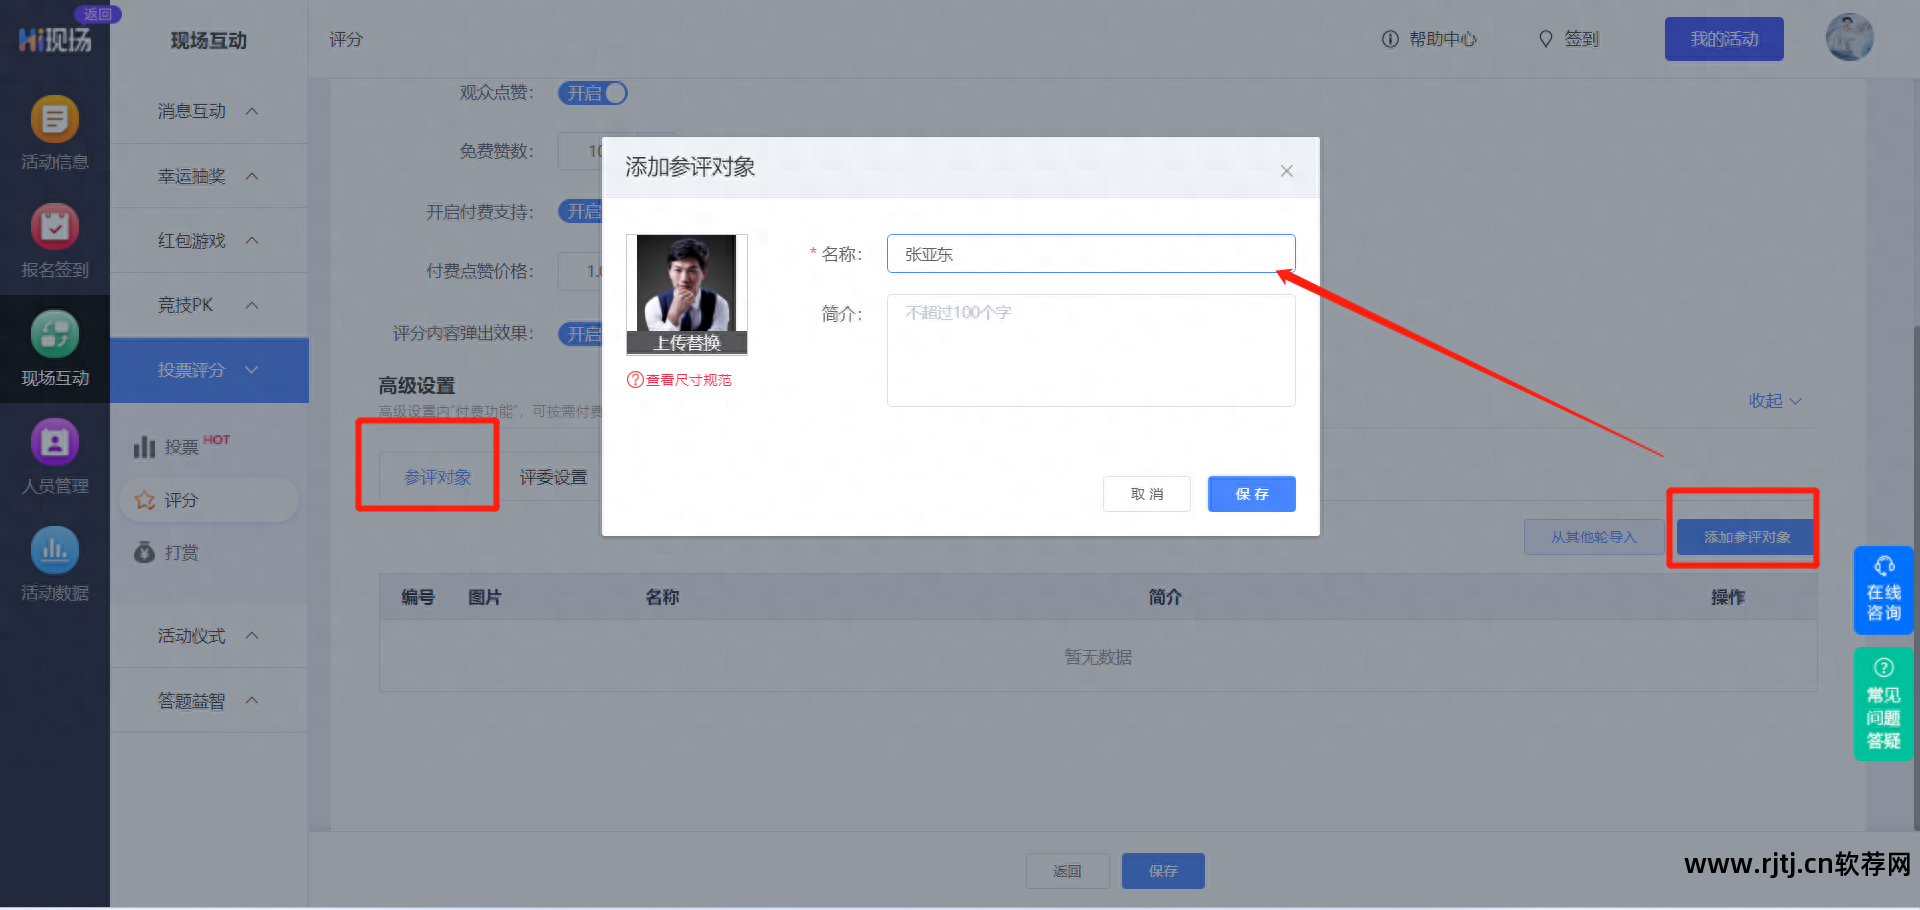The image size is (1920, 910).
Task: Open 人员管理 from the left sidebar
Action: (x=55, y=455)
